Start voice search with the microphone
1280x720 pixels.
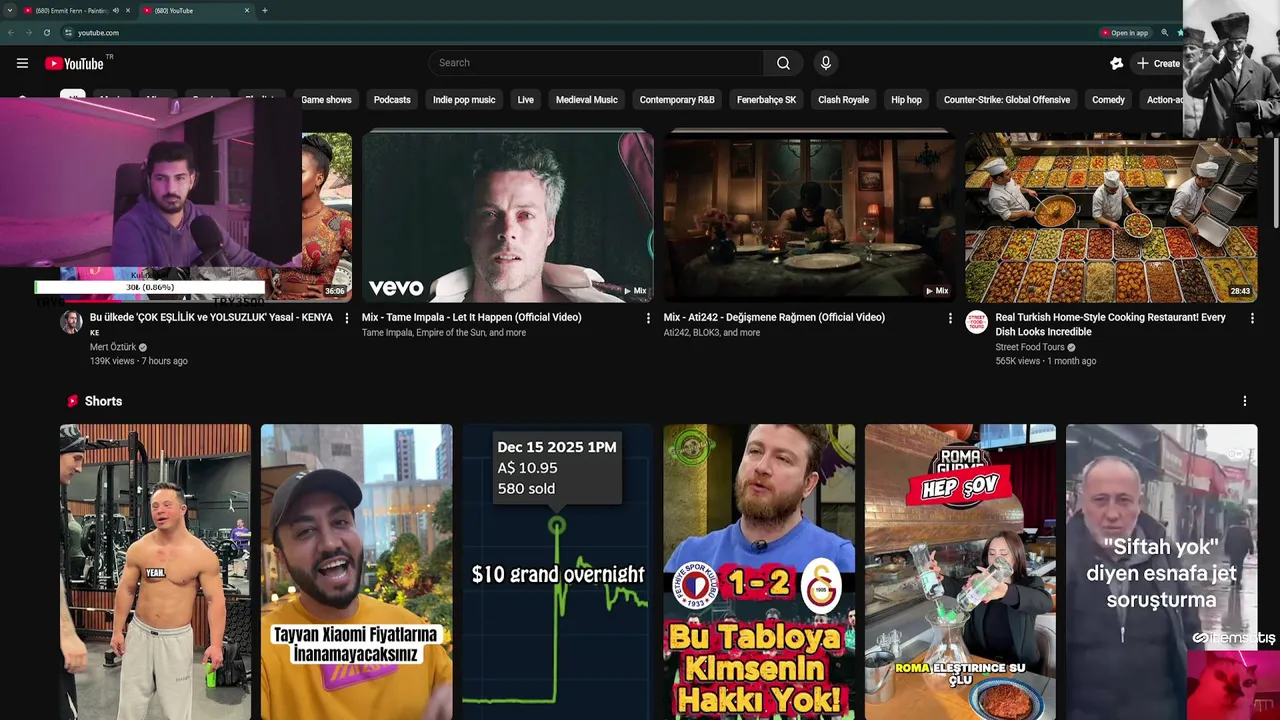click(x=825, y=63)
